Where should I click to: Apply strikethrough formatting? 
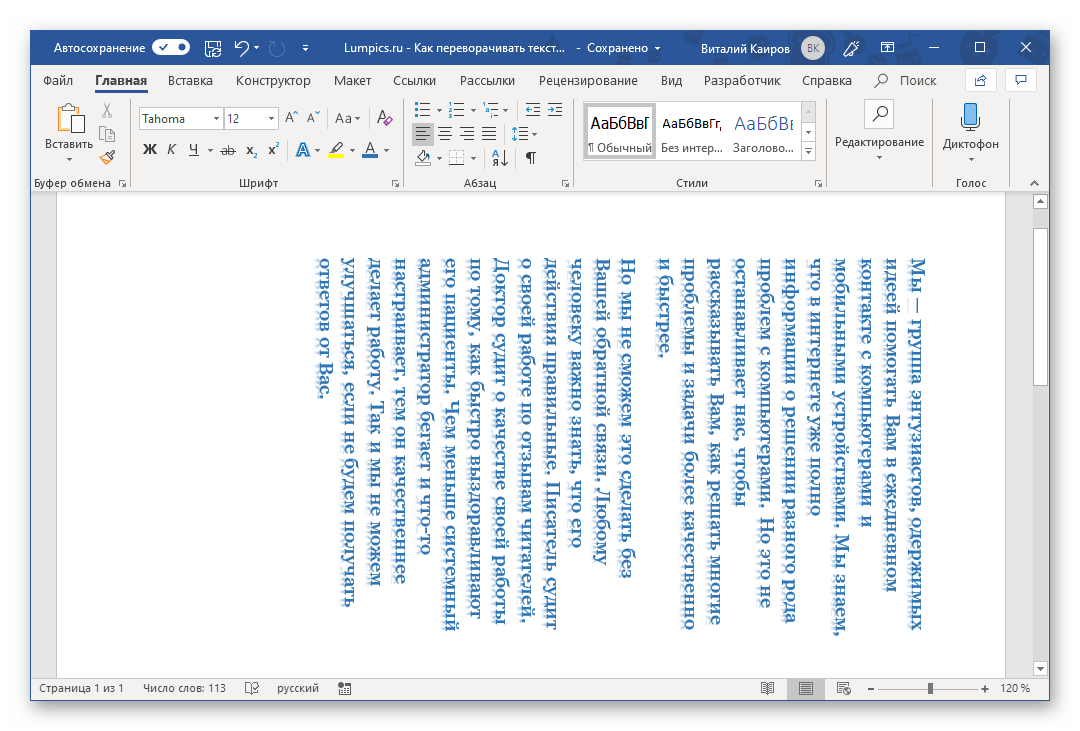(x=227, y=150)
